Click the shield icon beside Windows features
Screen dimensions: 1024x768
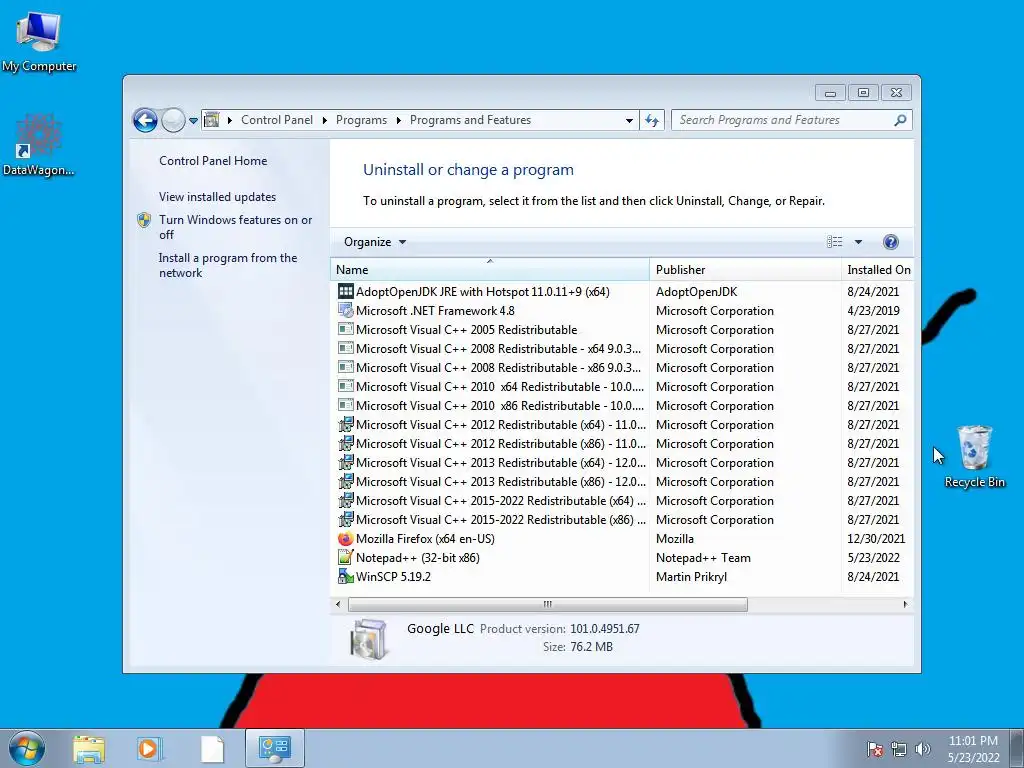(x=144, y=219)
